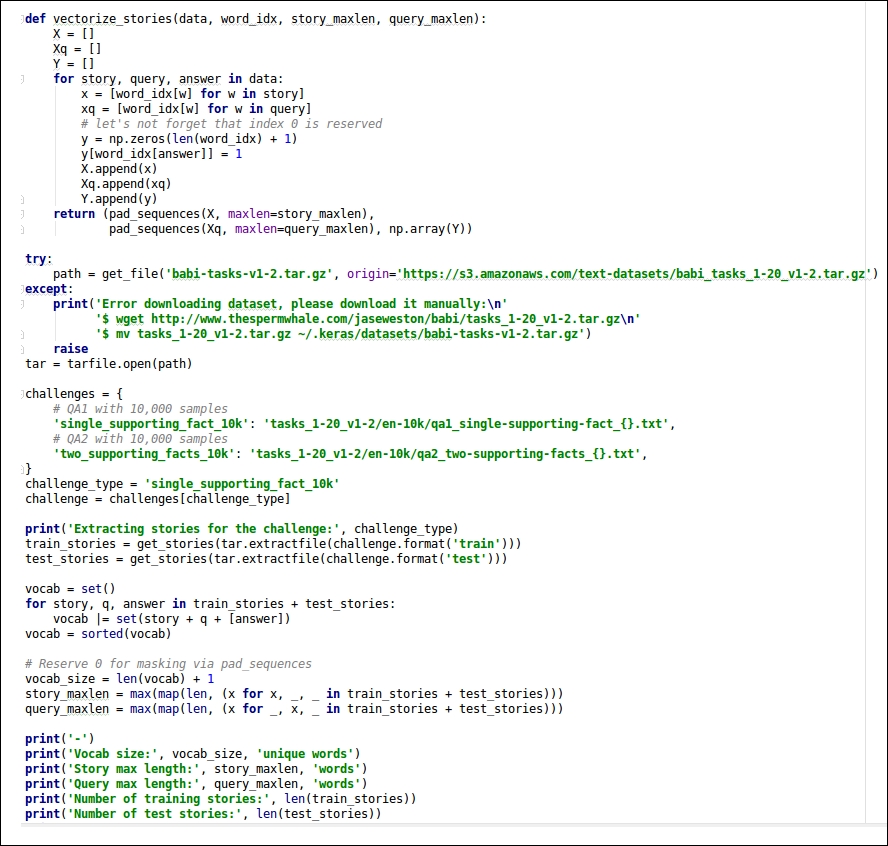Viewport: 888px width, 846px height.
Task: Click 'for story, q, answer in train_stories + test_stories:'
Action: [x=210, y=604]
